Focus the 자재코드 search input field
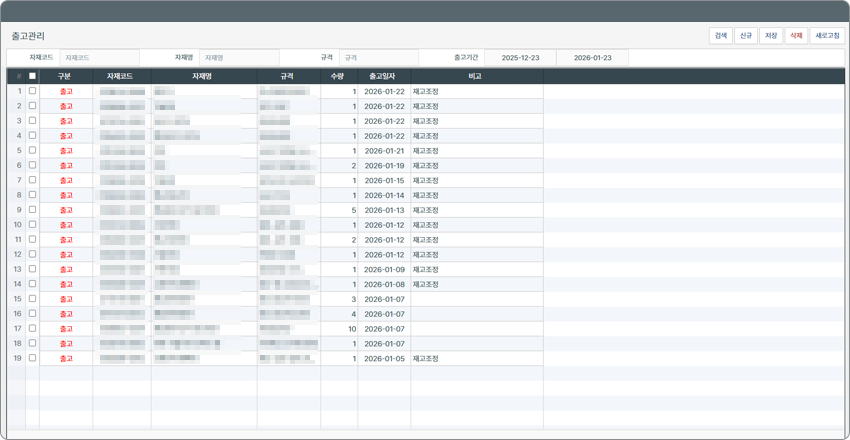The image size is (850, 440). point(99,58)
